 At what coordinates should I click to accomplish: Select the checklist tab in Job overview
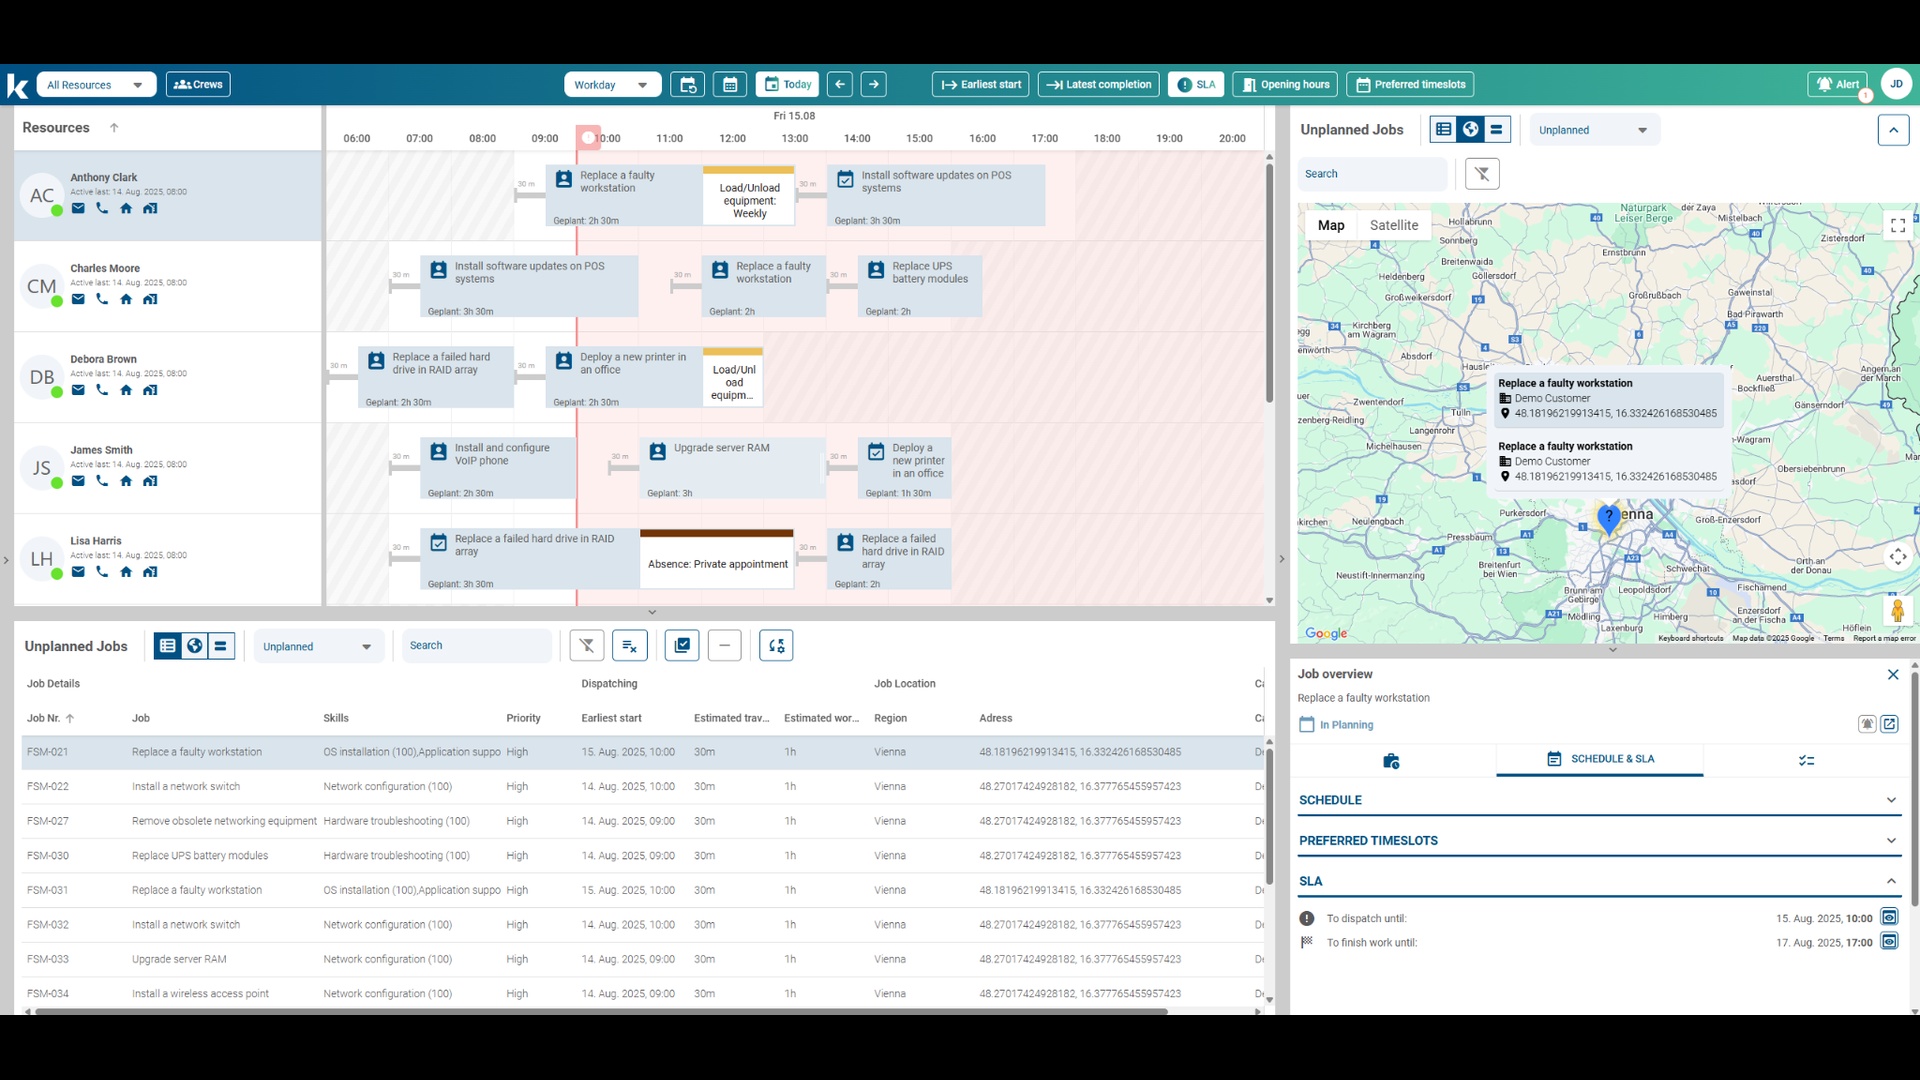[1806, 761]
